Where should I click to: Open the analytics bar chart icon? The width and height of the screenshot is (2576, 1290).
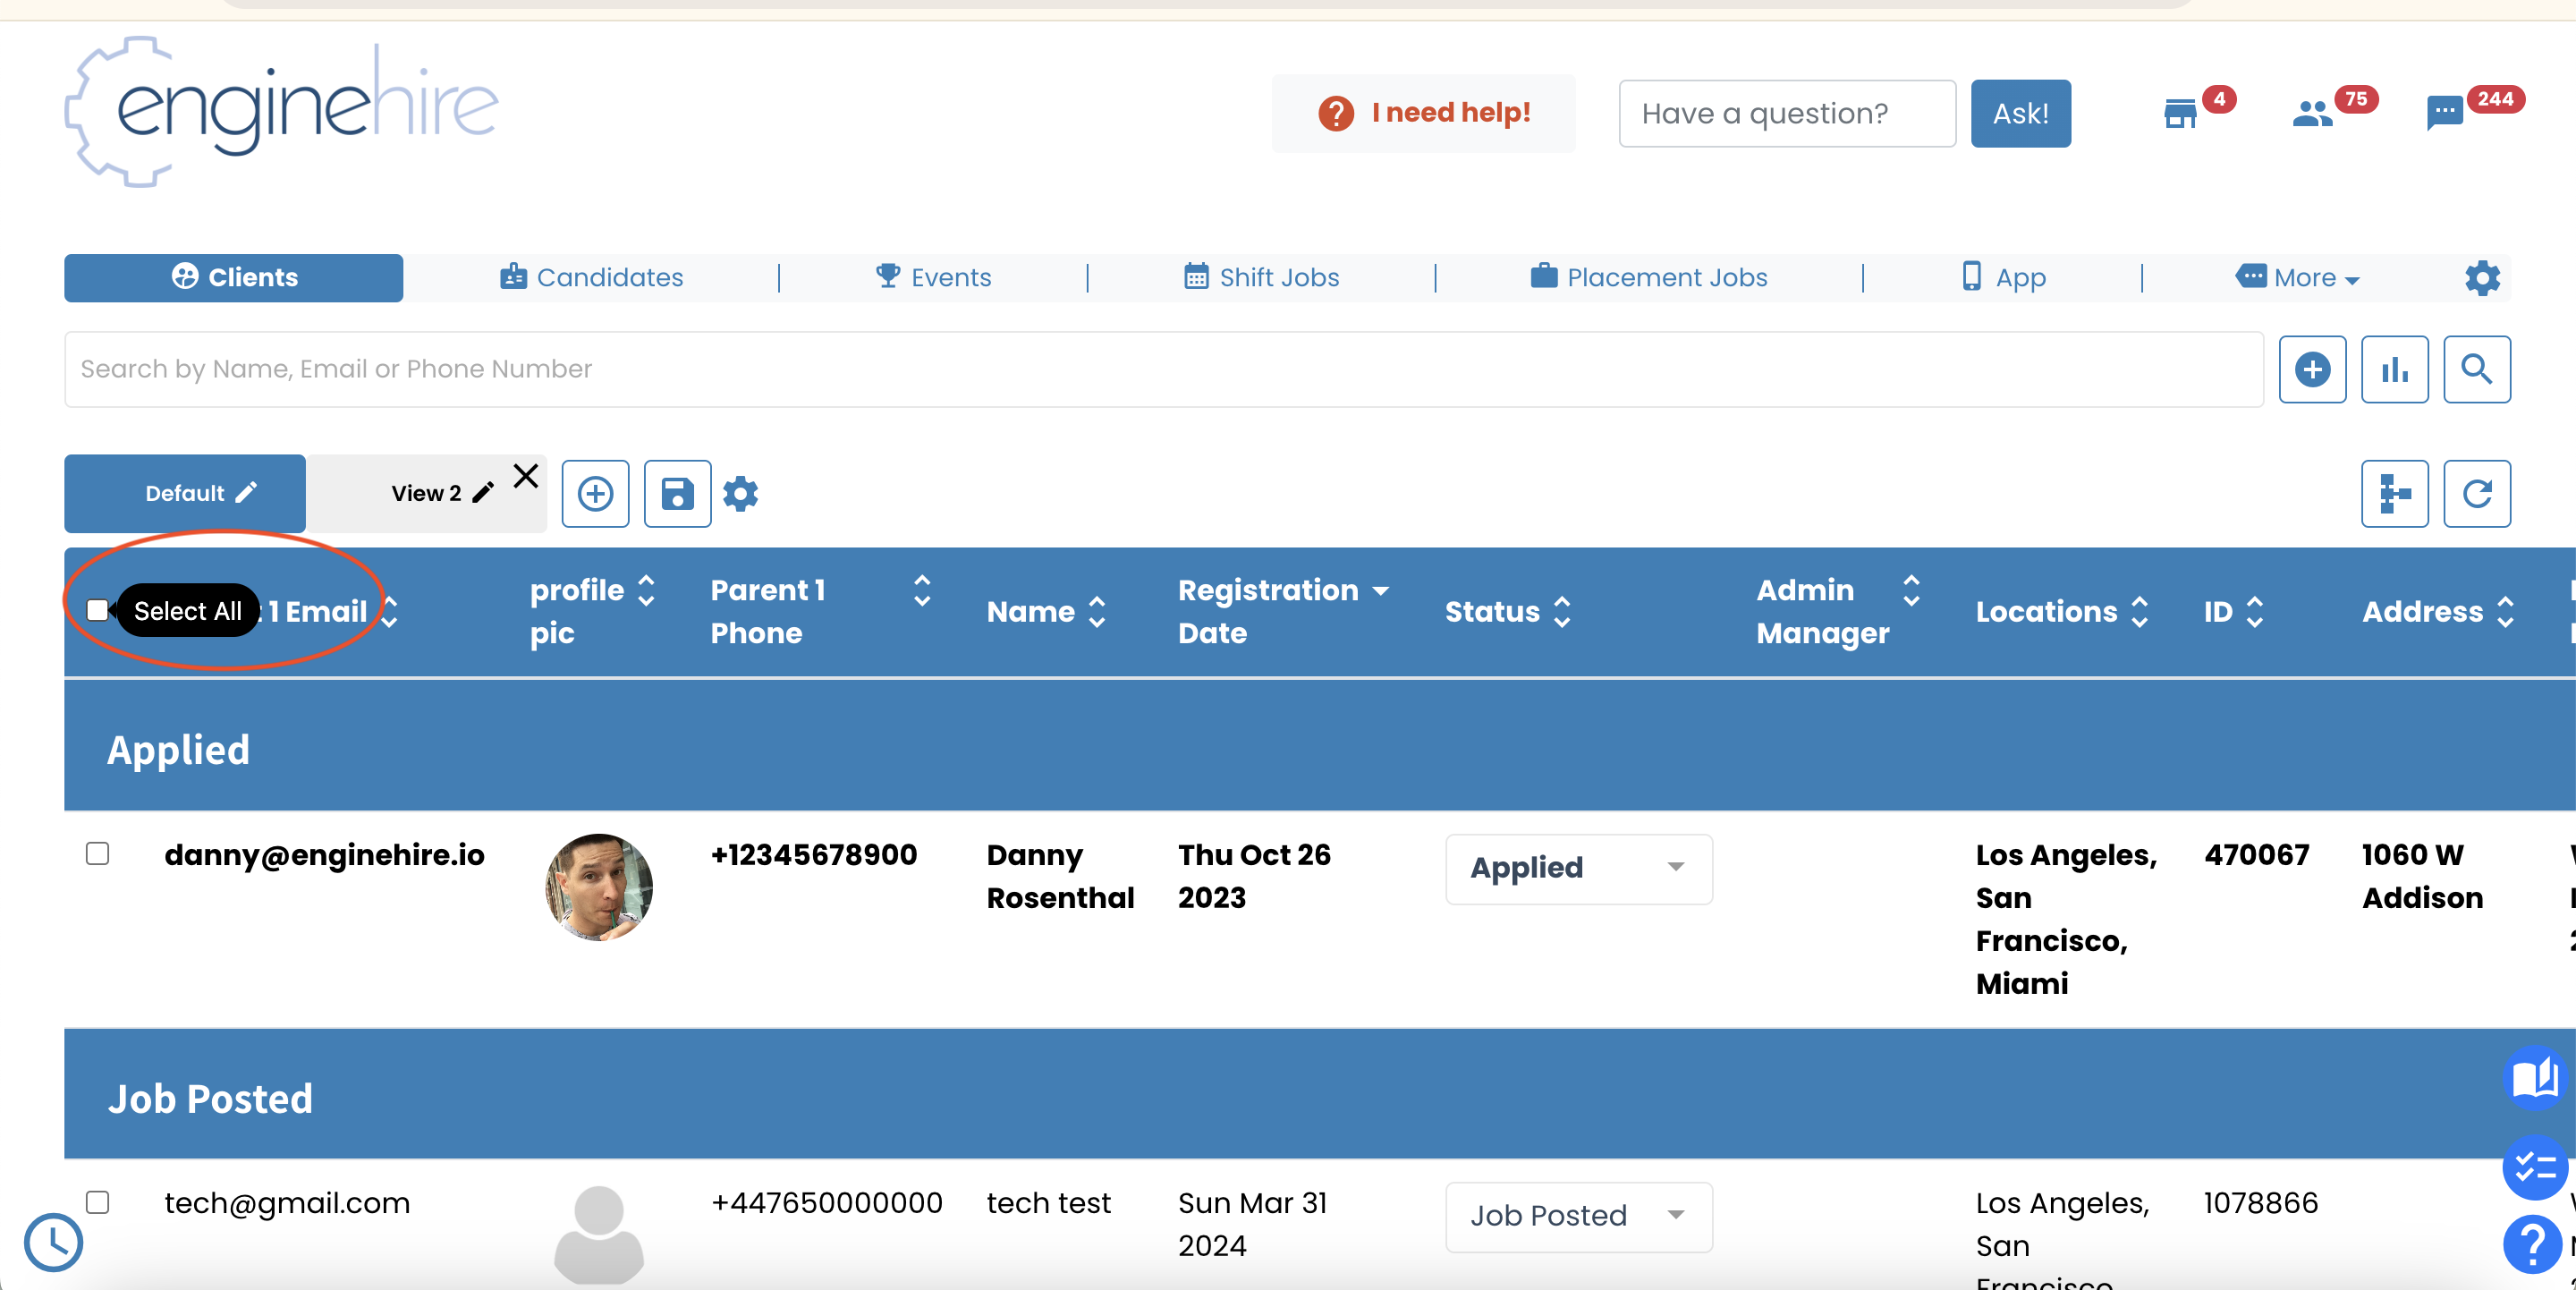pyautogui.click(x=2394, y=369)
